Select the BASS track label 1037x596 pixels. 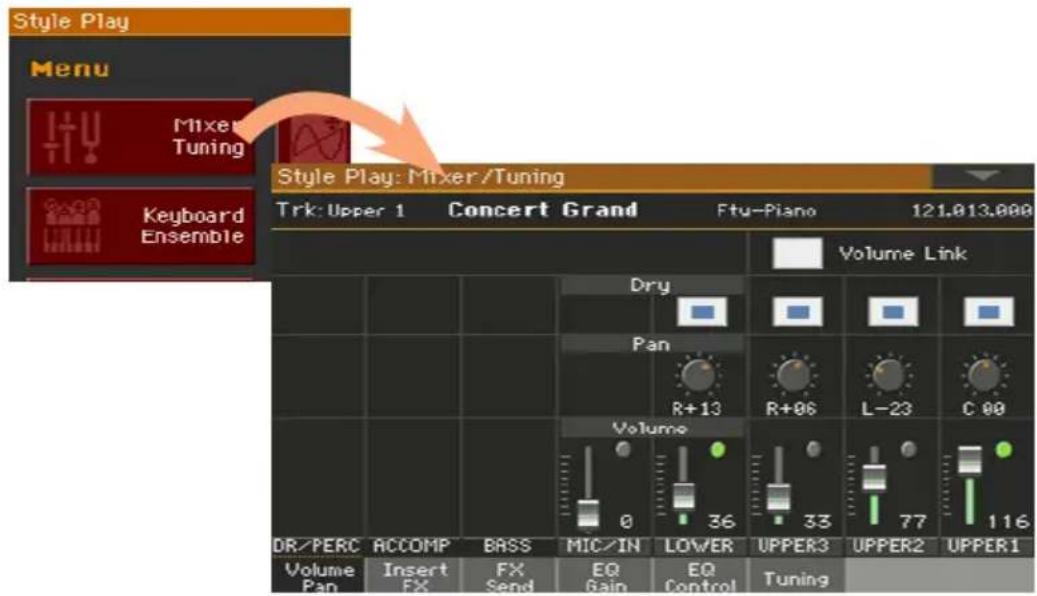[x=507, y=546]
